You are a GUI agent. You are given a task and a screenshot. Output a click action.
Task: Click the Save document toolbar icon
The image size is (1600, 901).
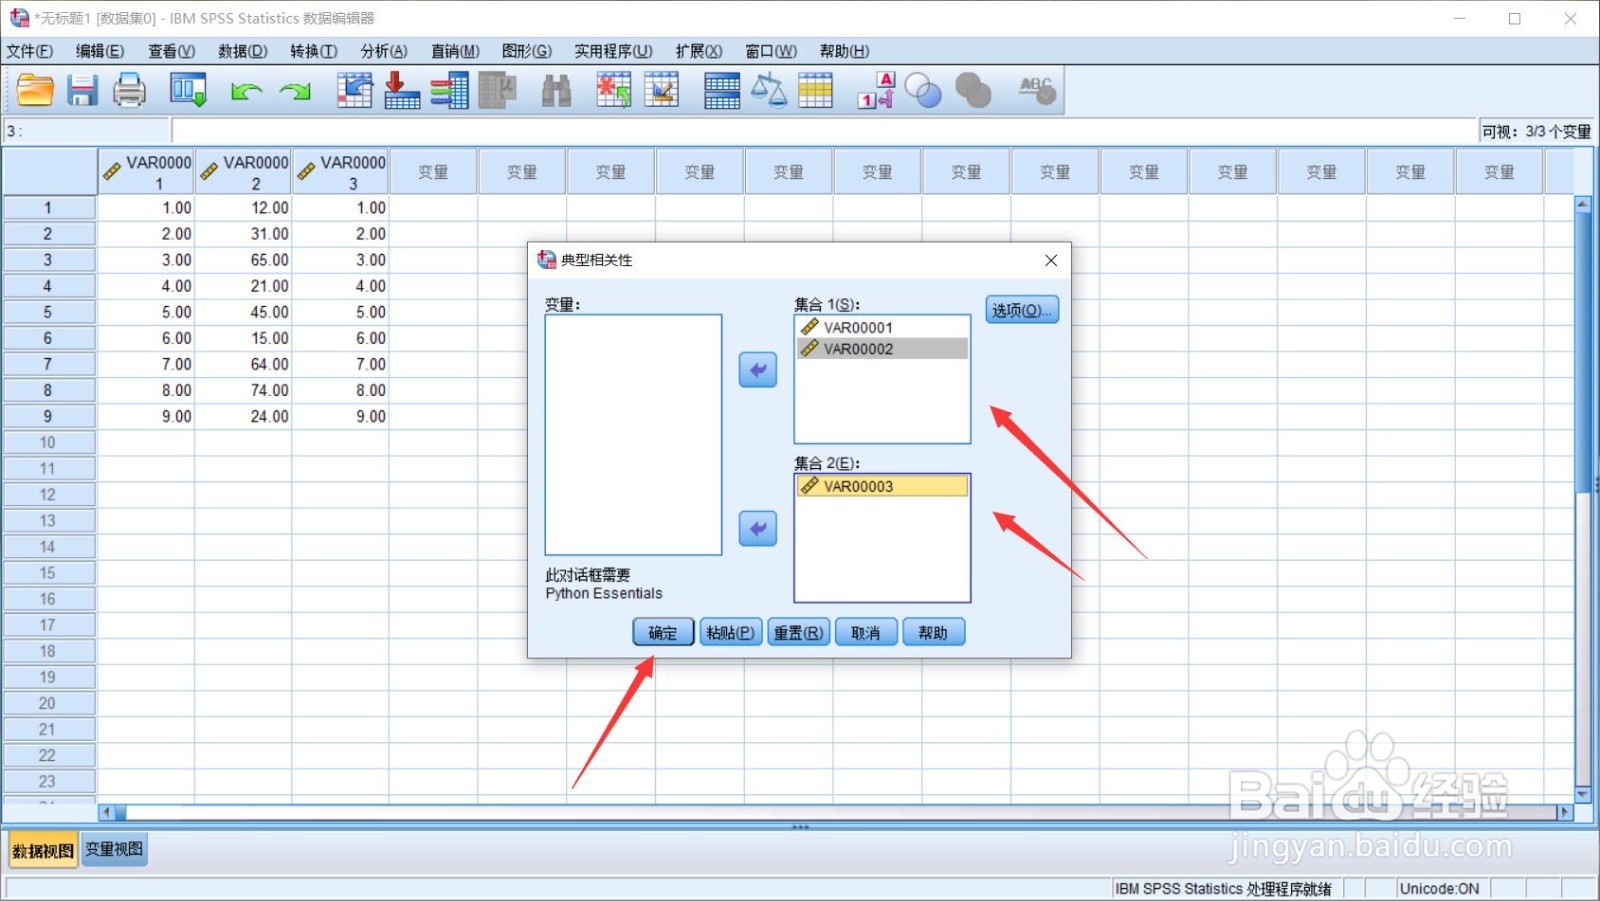point(82,90)
